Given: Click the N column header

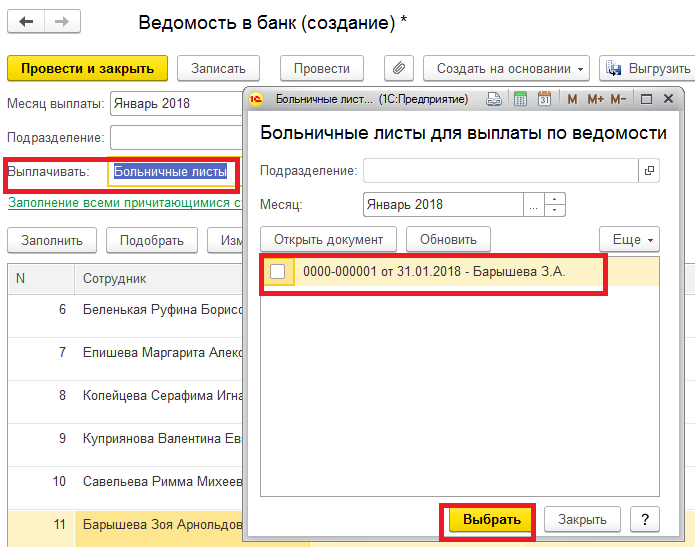Looking at the screenshot, I should point(41,279).
